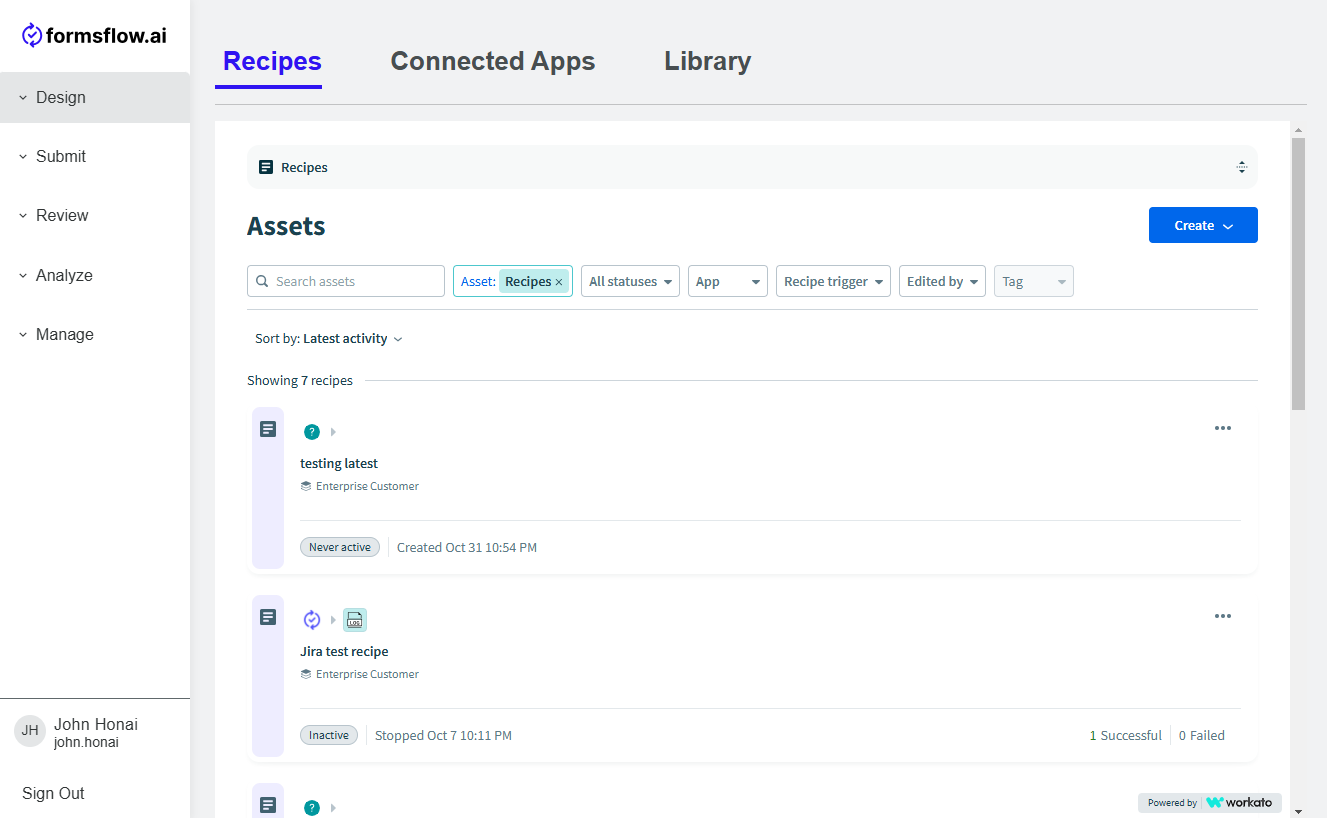Click the Never active status badge
Viewport: 1327px width, 818px height.
tap(340, 547)
